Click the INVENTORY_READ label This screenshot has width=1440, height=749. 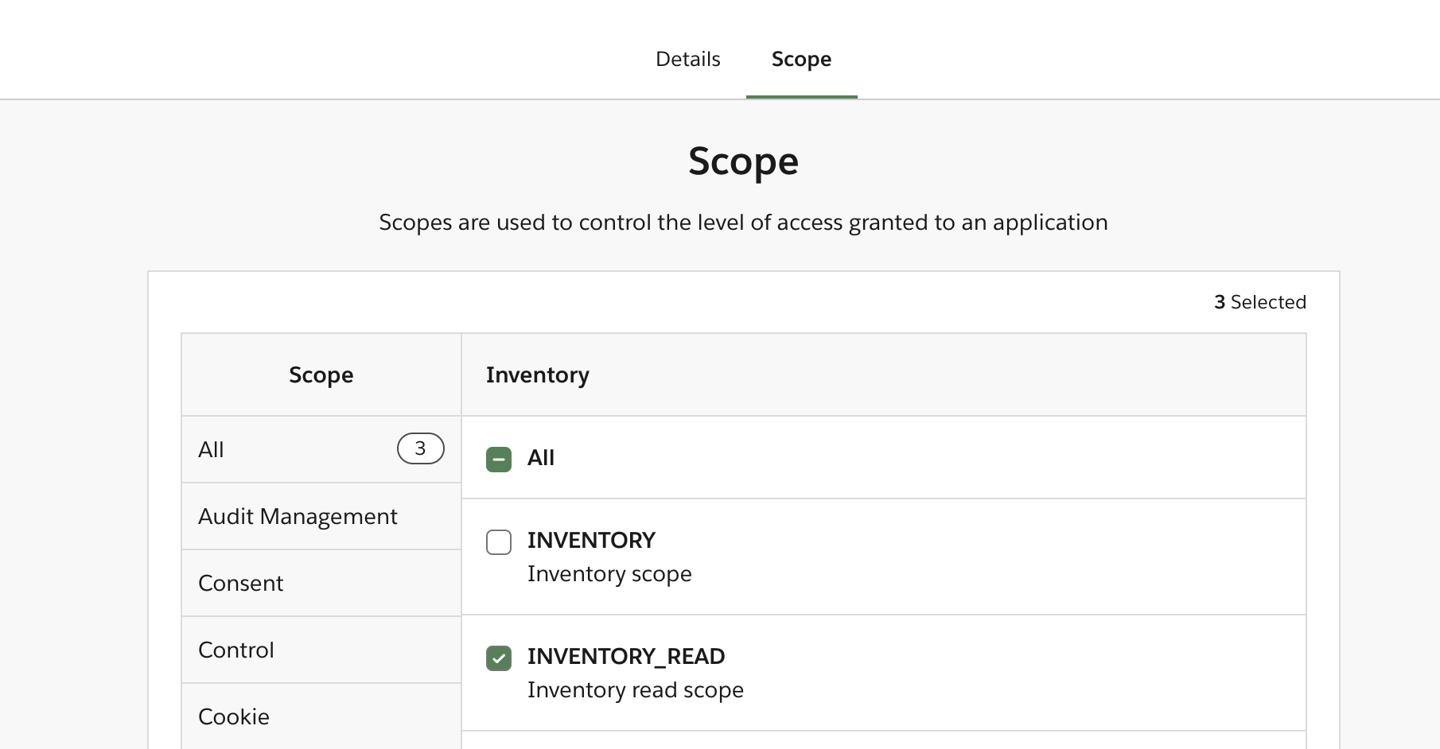tap(626, 656)
